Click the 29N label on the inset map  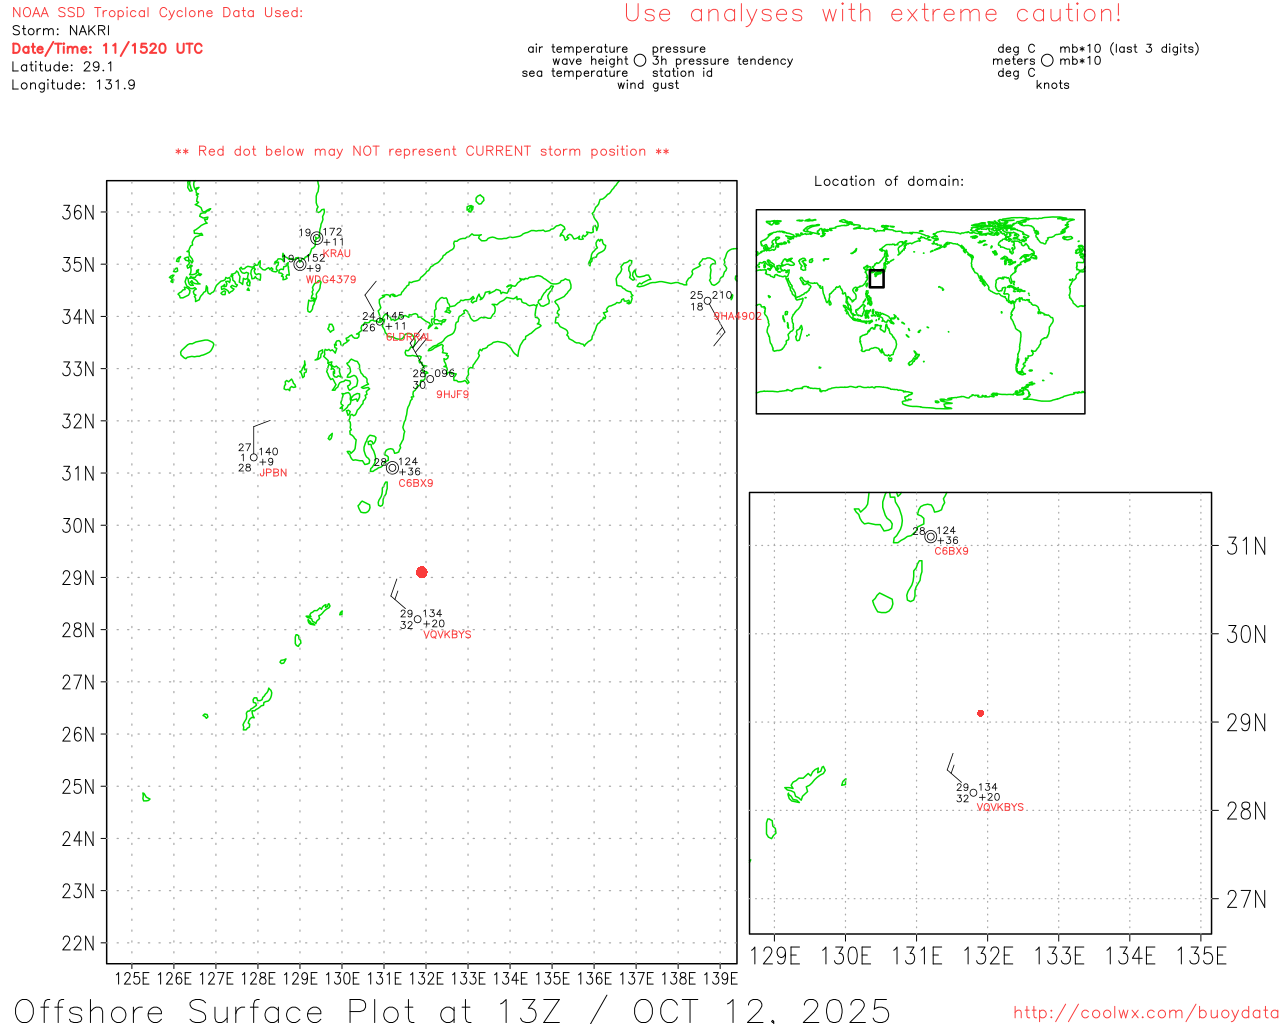1246,723
